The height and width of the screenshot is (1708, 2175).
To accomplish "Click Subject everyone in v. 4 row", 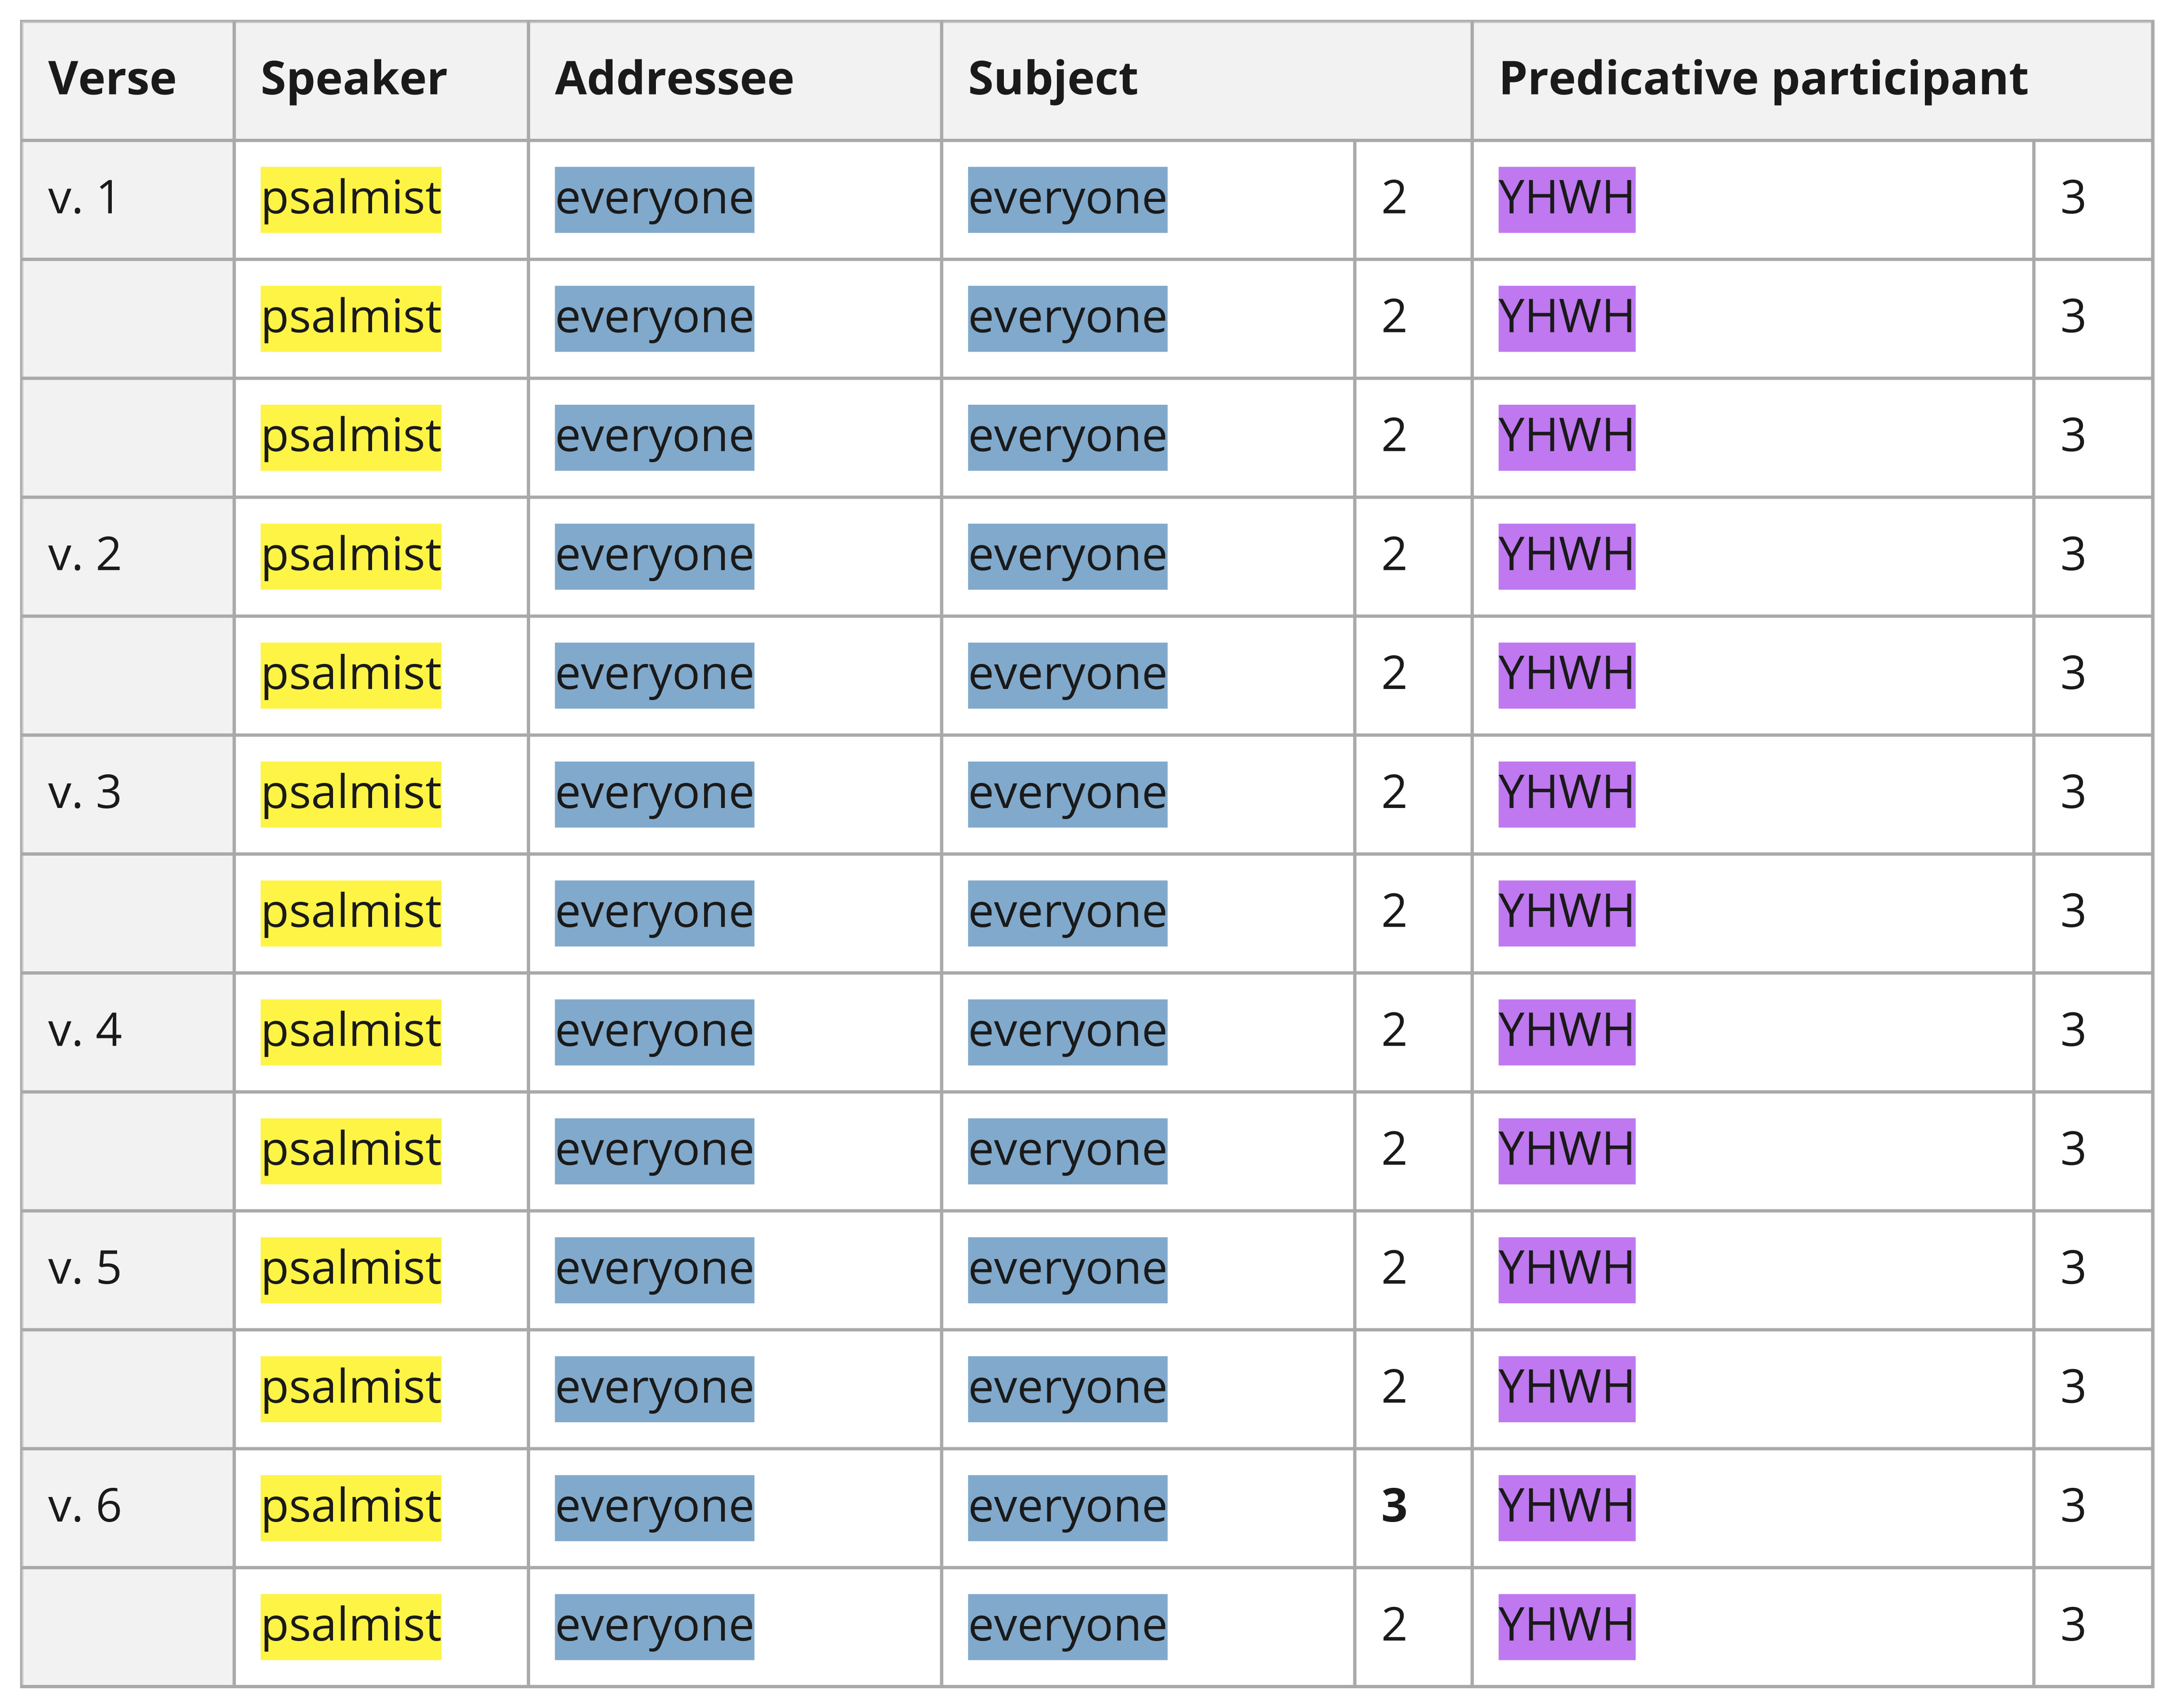I will click(1067, 1032).
